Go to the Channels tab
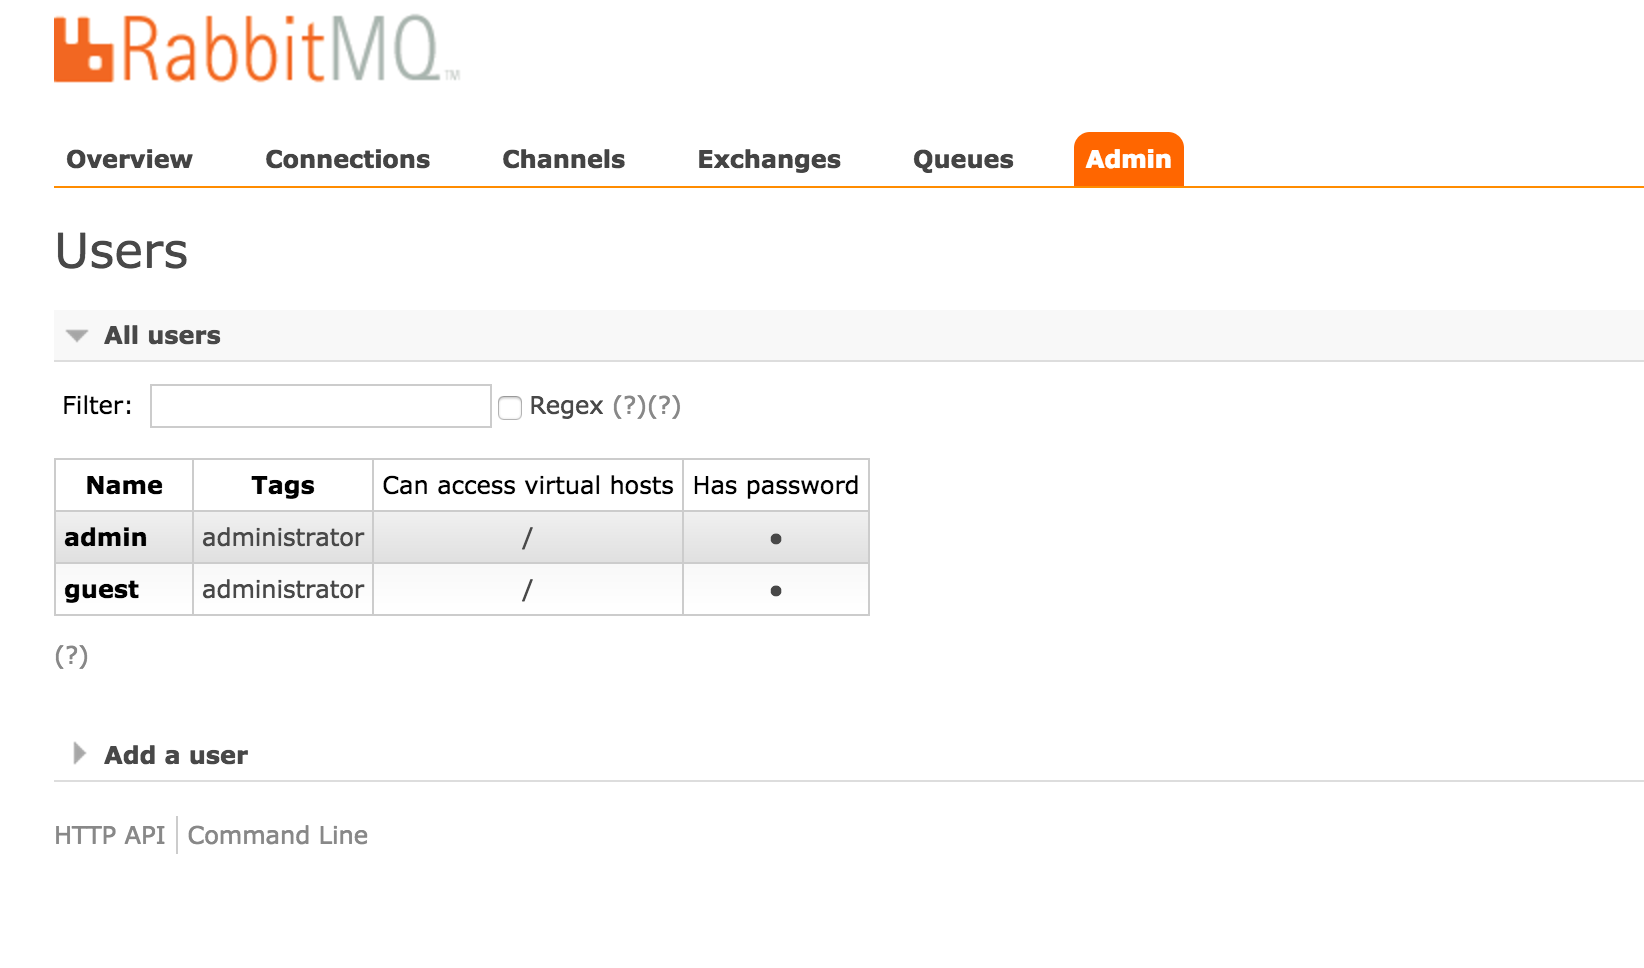1644x968 pixels. point(563,159)
